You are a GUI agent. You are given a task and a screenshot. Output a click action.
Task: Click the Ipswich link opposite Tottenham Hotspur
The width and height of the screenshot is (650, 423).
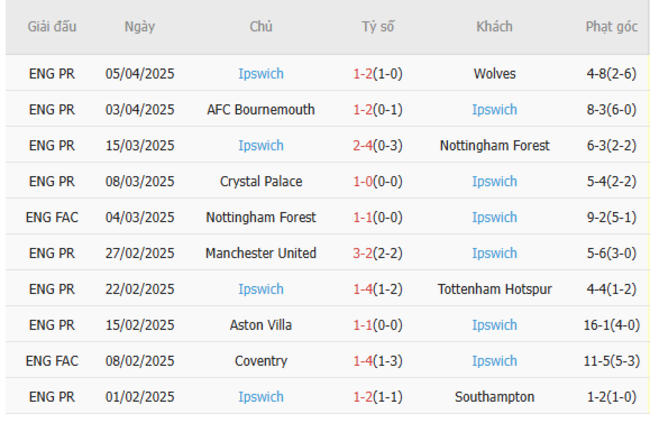point(261,289)
